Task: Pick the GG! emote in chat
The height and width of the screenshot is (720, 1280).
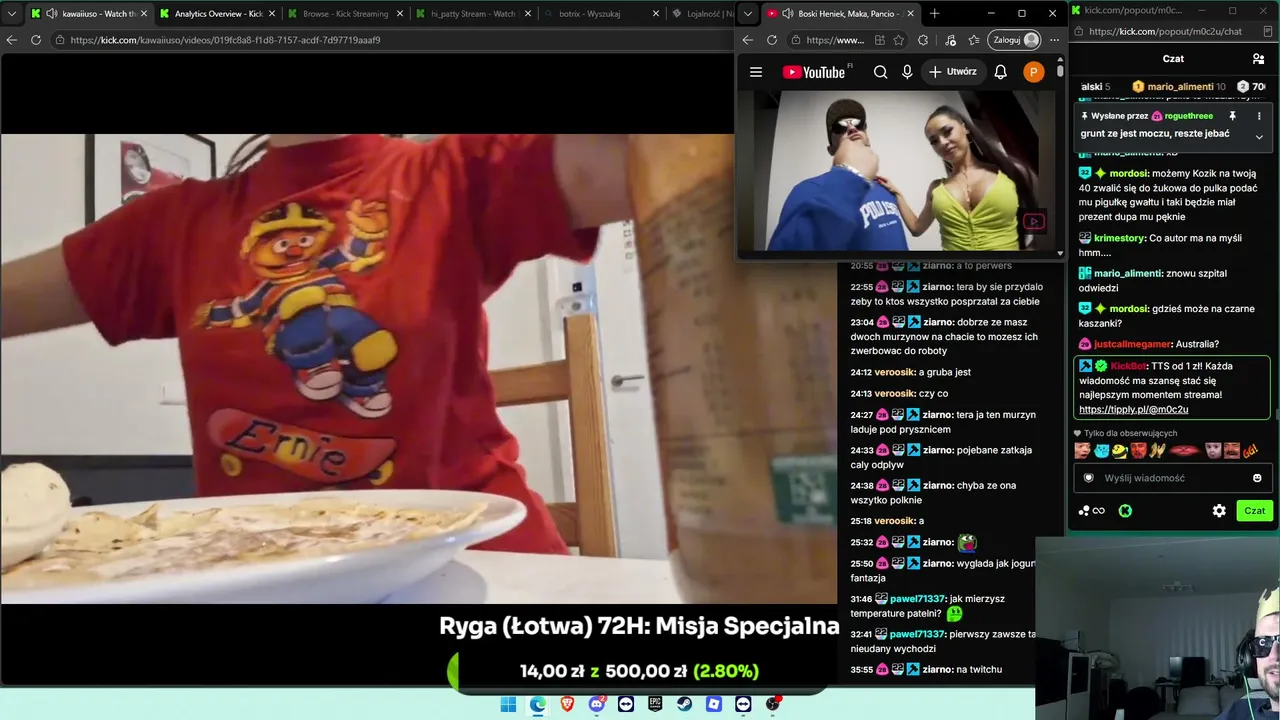Action: click(1250, 451)
